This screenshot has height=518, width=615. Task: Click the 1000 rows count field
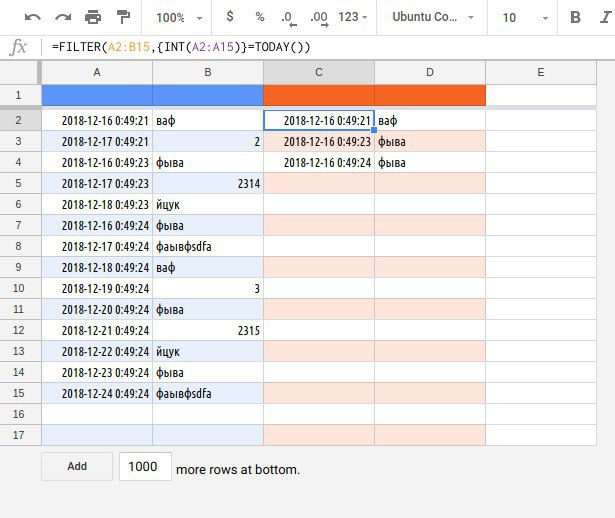tap(145, 466)
